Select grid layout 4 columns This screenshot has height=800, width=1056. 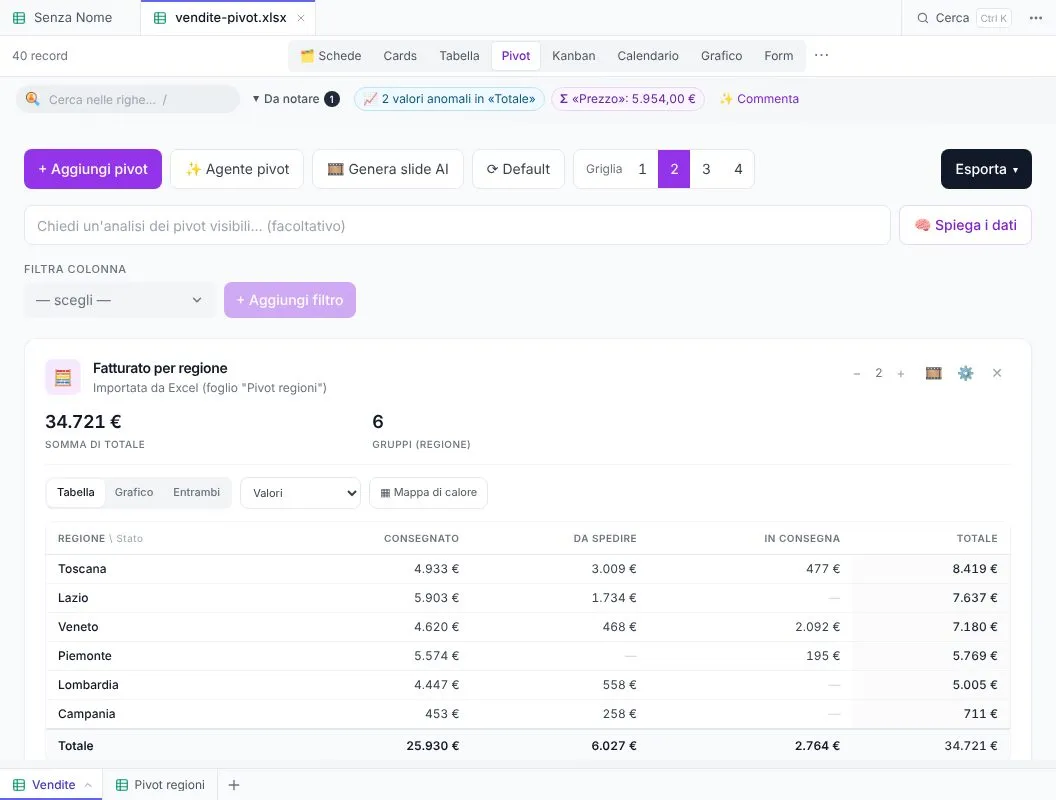click(738, 169)
